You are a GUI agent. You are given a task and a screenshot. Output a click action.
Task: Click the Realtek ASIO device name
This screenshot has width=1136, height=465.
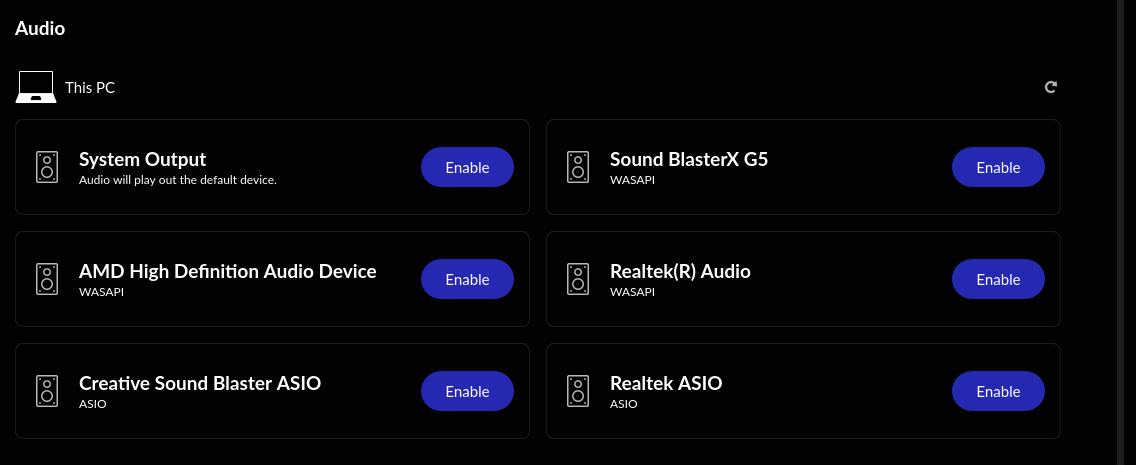(667, 383)
